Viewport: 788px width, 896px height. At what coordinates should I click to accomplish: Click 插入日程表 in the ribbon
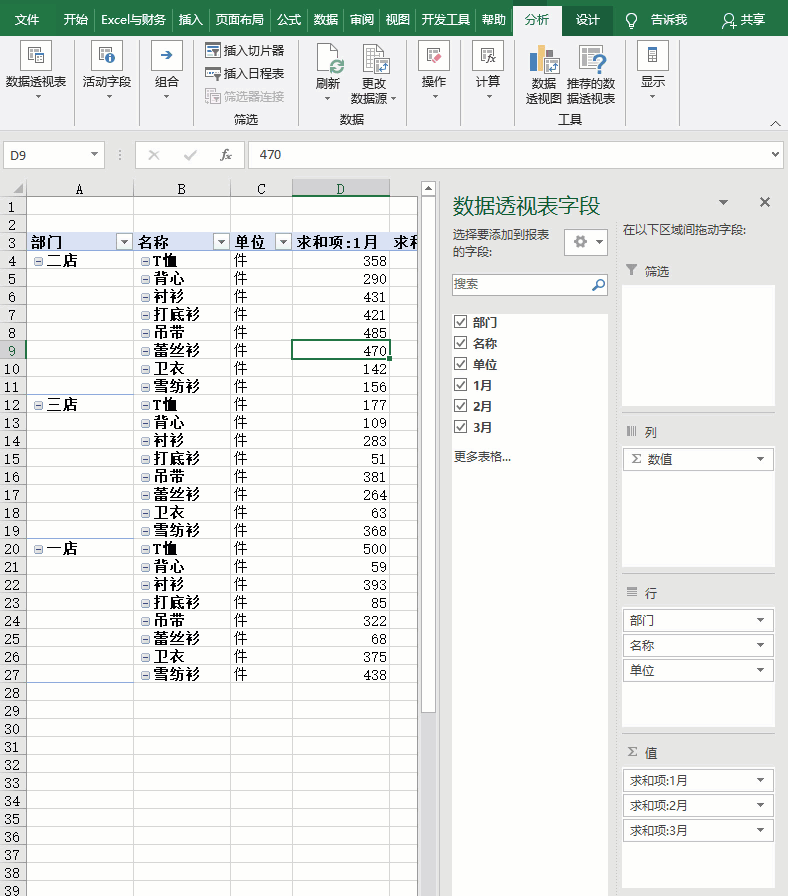pos(245,73)
